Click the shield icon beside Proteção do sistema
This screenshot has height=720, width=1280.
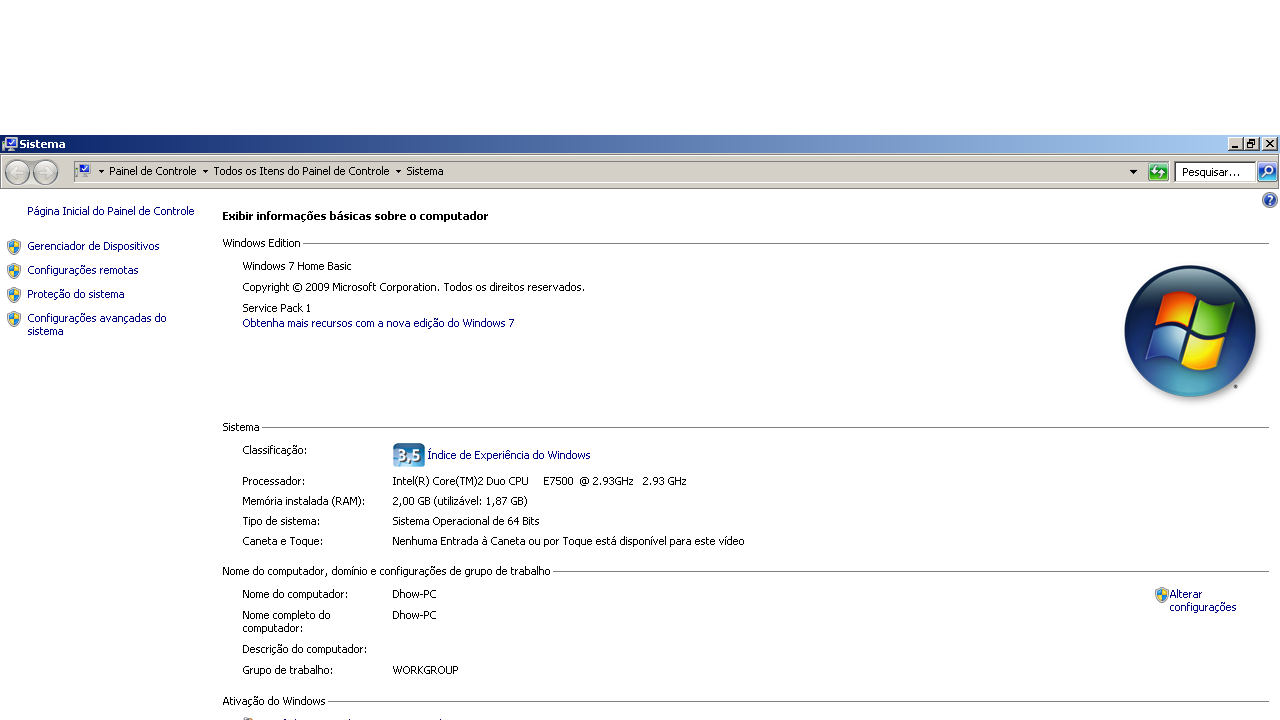click(14, 294)
